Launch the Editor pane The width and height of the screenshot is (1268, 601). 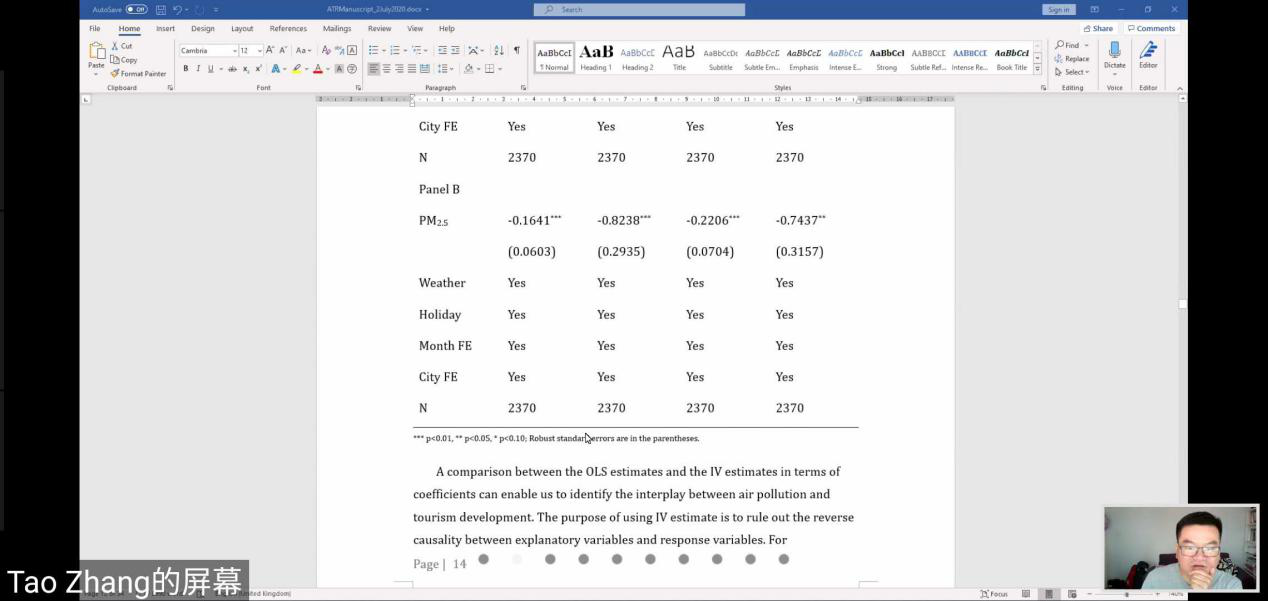pos(1148,56)
